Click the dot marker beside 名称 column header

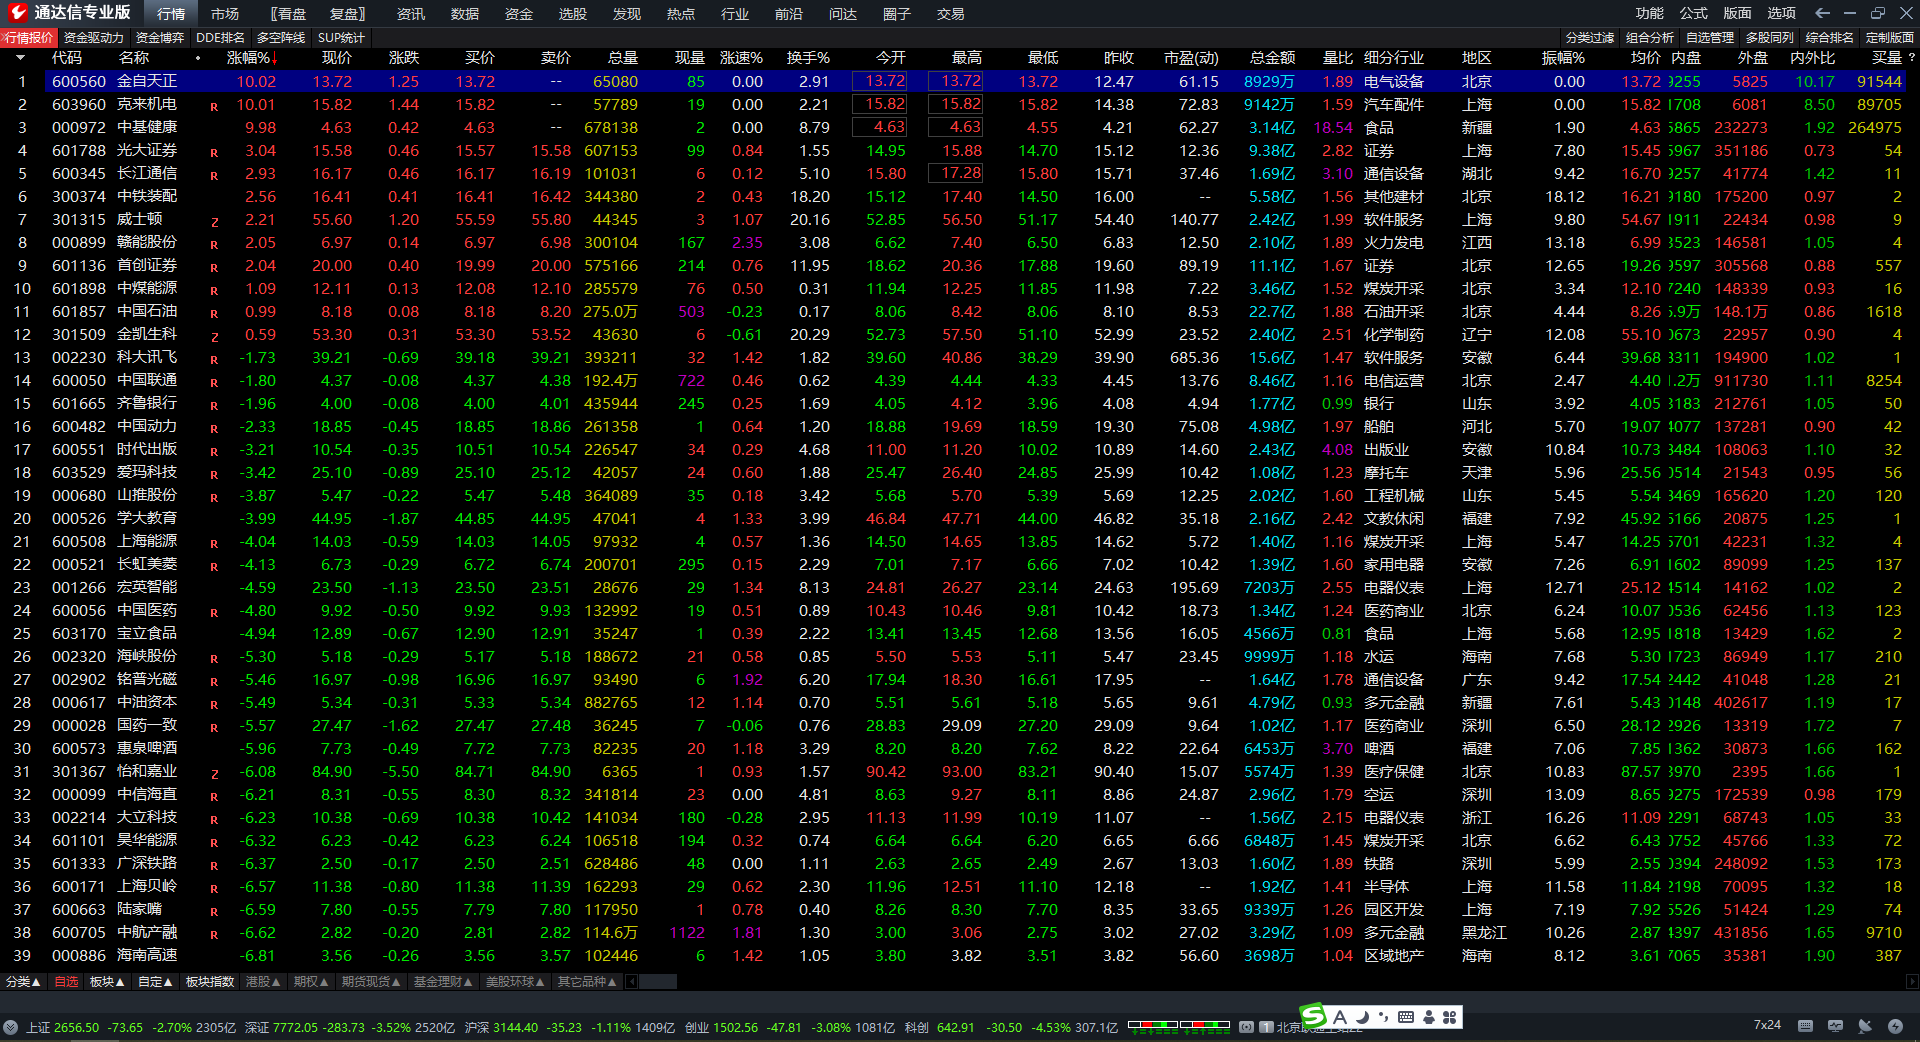click(198, 58)
